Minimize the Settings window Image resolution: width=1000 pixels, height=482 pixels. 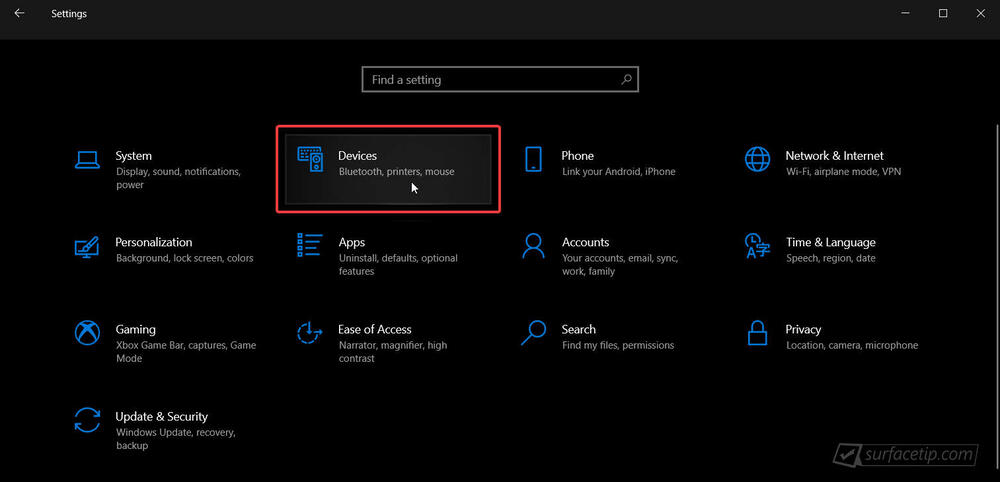[x=905, y=13]
